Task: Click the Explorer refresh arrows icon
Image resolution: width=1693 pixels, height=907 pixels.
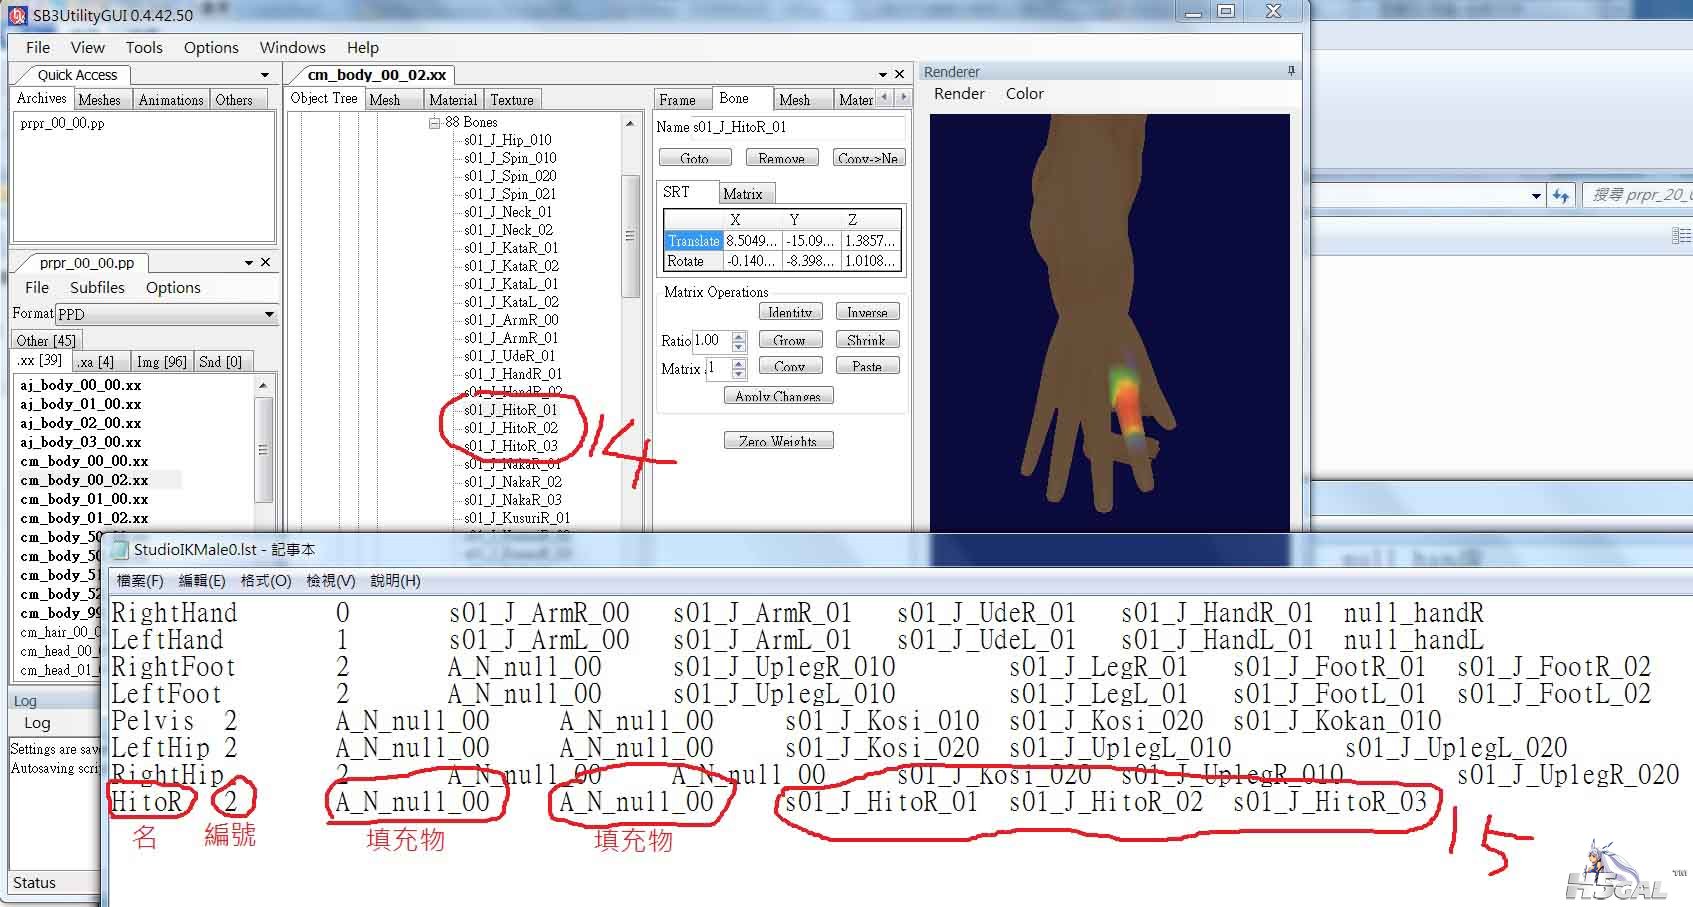Action: pyautogui.click(x=1561, y=195)
